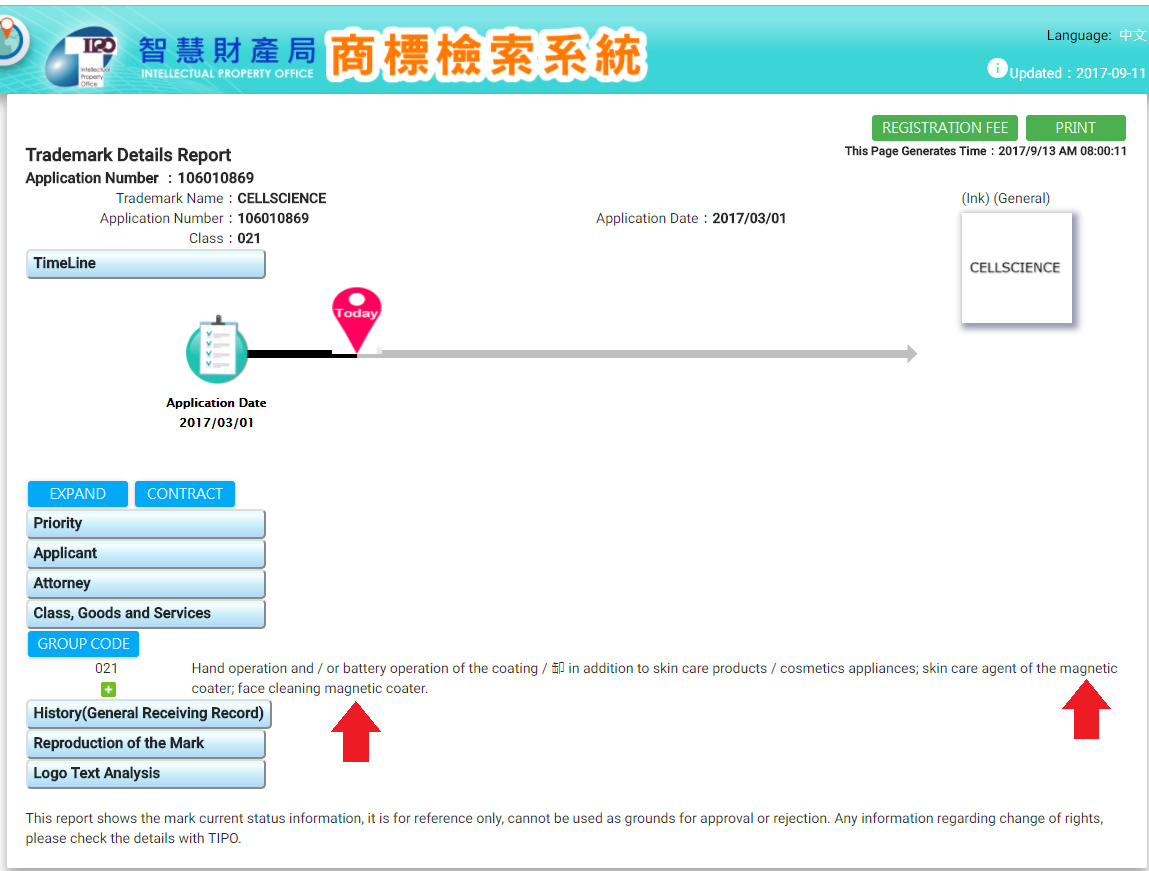Open the REGISTRATION FEE page

coord(945,127)
